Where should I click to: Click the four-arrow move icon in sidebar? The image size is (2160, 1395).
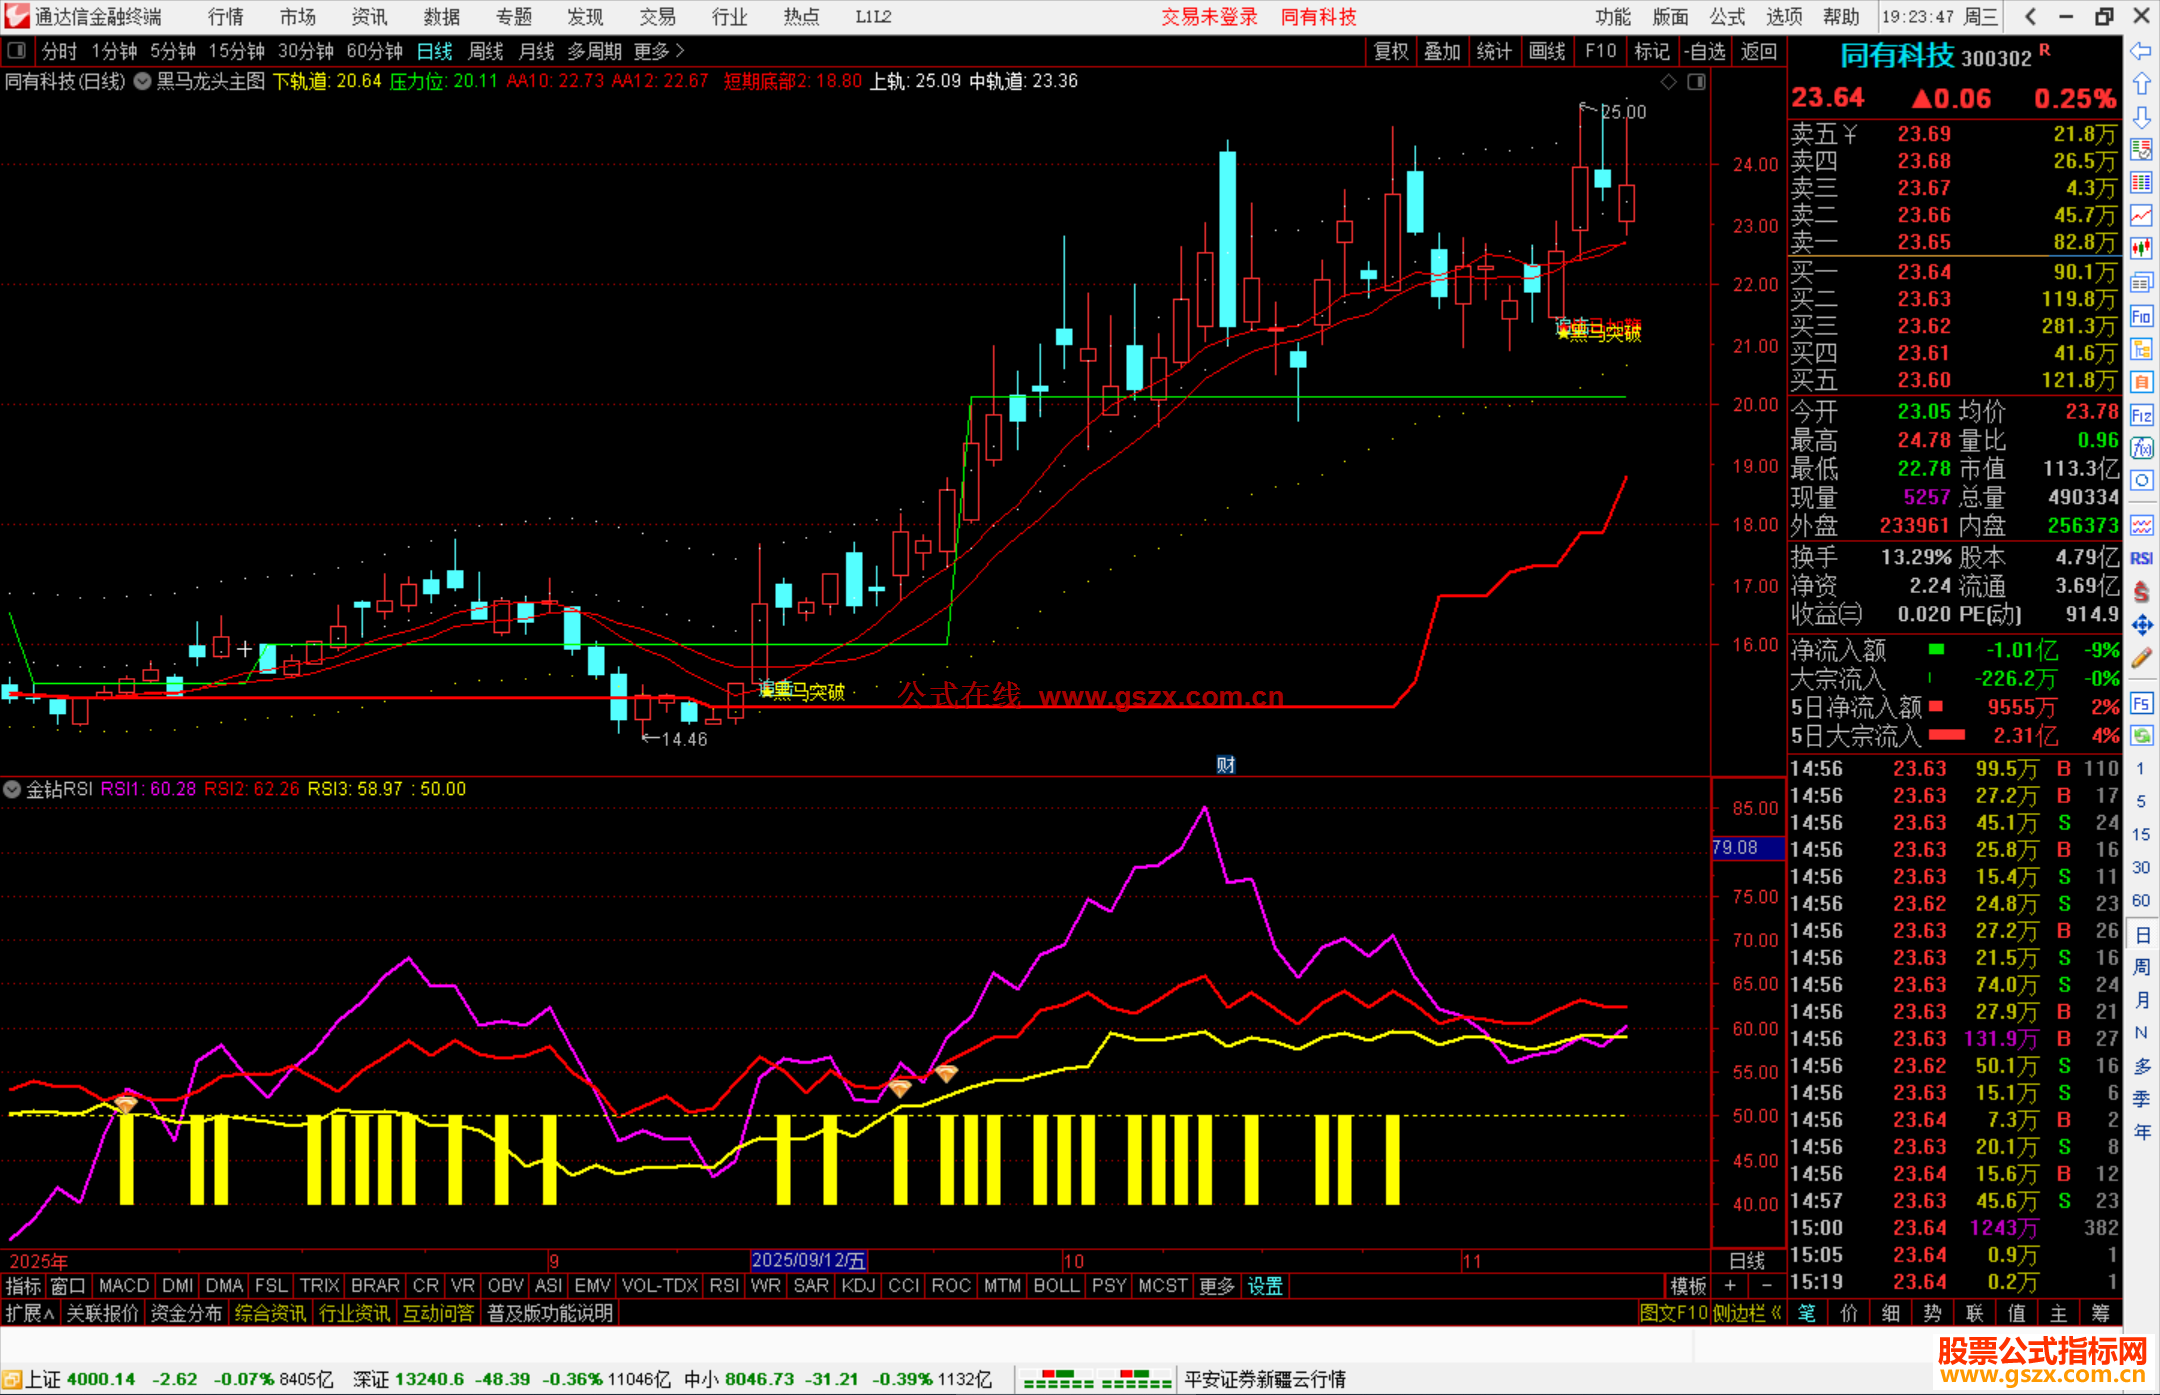tap(2141, 625)
